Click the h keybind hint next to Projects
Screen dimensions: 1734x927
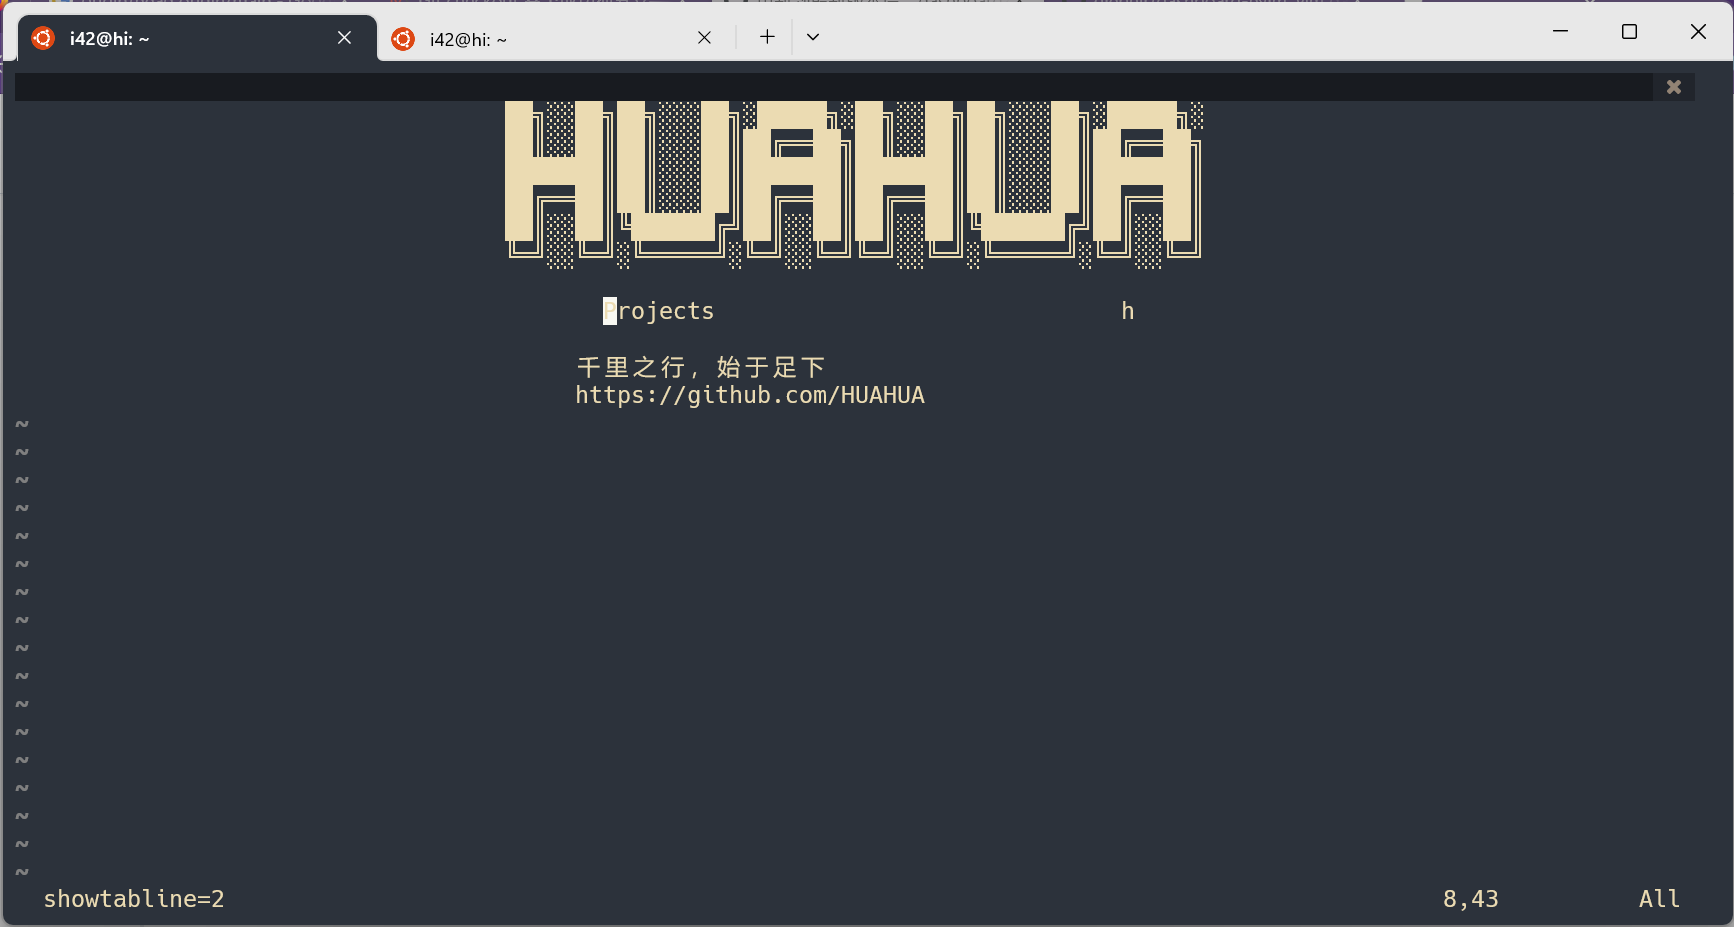1128,310
